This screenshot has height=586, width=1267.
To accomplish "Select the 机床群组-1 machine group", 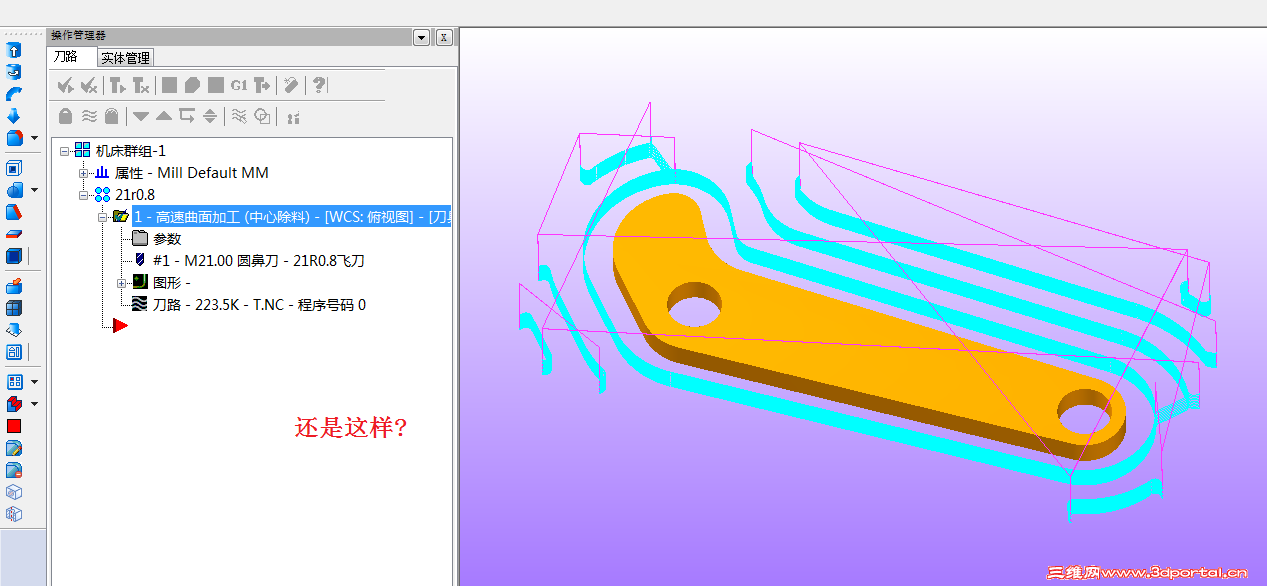I will (x=130, y=151).
